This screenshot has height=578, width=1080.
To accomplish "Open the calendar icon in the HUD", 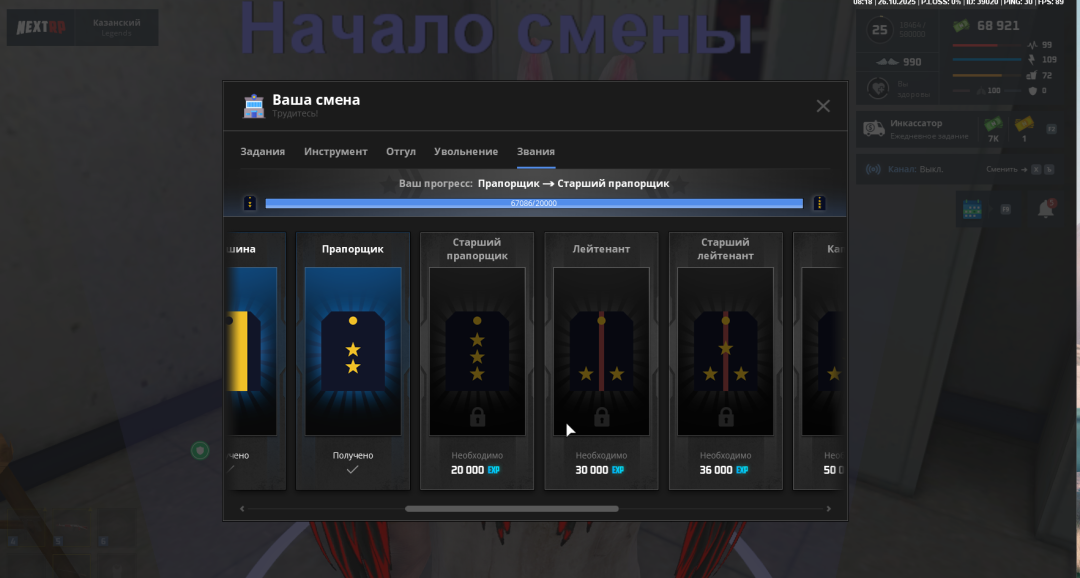I will (x=970, y=209).
